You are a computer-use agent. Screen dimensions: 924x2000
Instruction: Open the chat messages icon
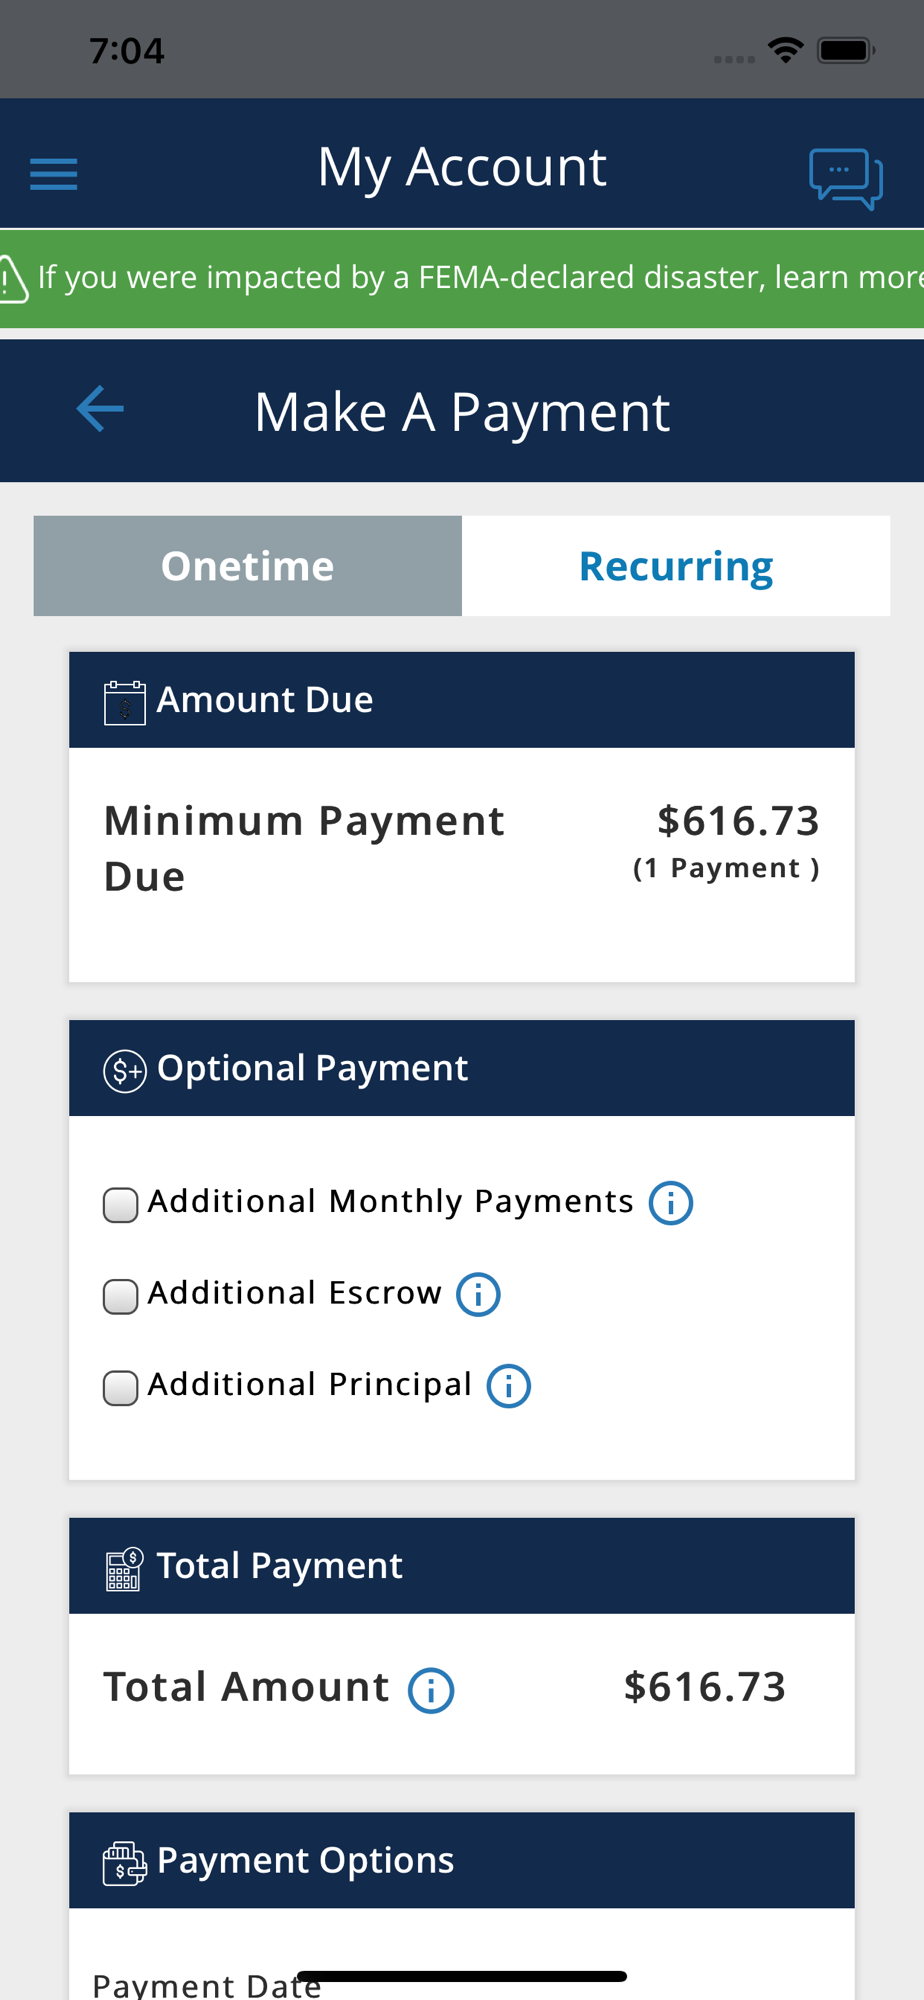point(846,179)
